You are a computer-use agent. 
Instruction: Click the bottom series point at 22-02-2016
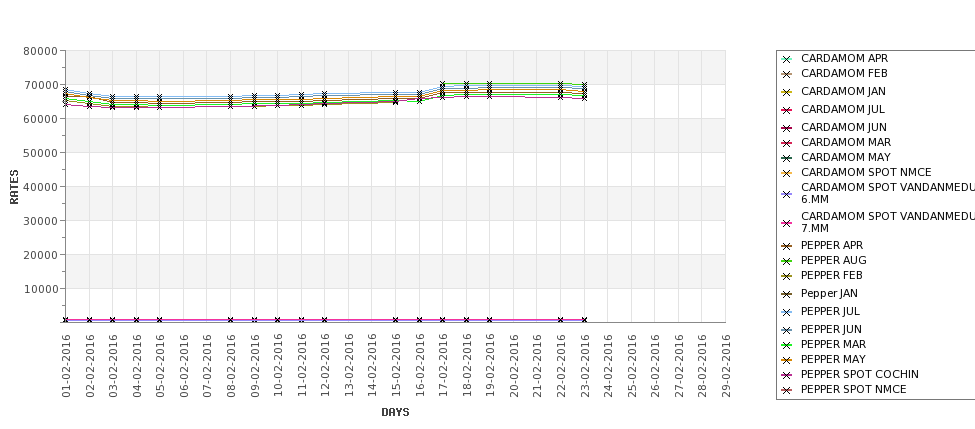point(561,320)
